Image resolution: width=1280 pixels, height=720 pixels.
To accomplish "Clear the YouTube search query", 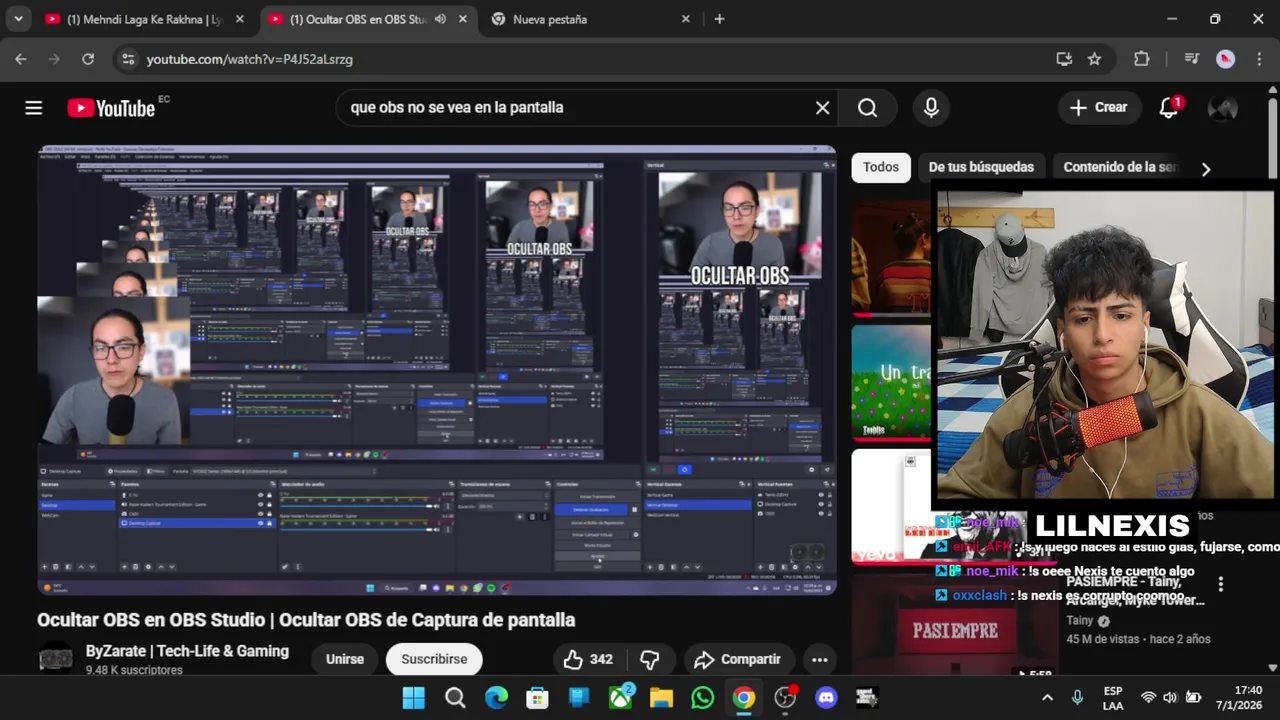I will (822, 108).
